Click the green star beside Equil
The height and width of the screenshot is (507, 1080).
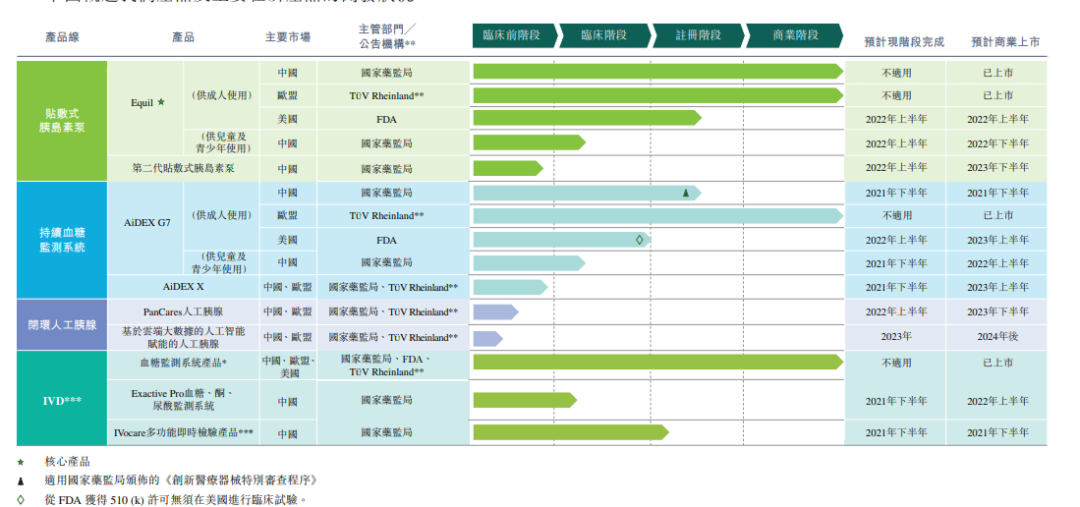160,102
